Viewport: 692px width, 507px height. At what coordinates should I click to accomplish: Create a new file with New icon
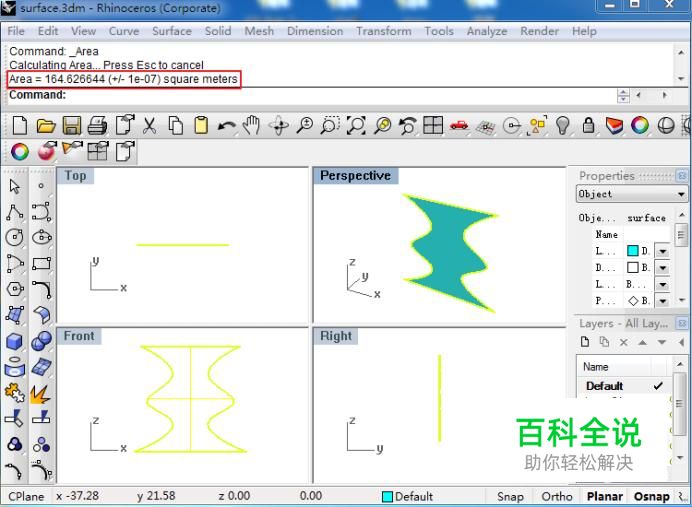[19, 126]
